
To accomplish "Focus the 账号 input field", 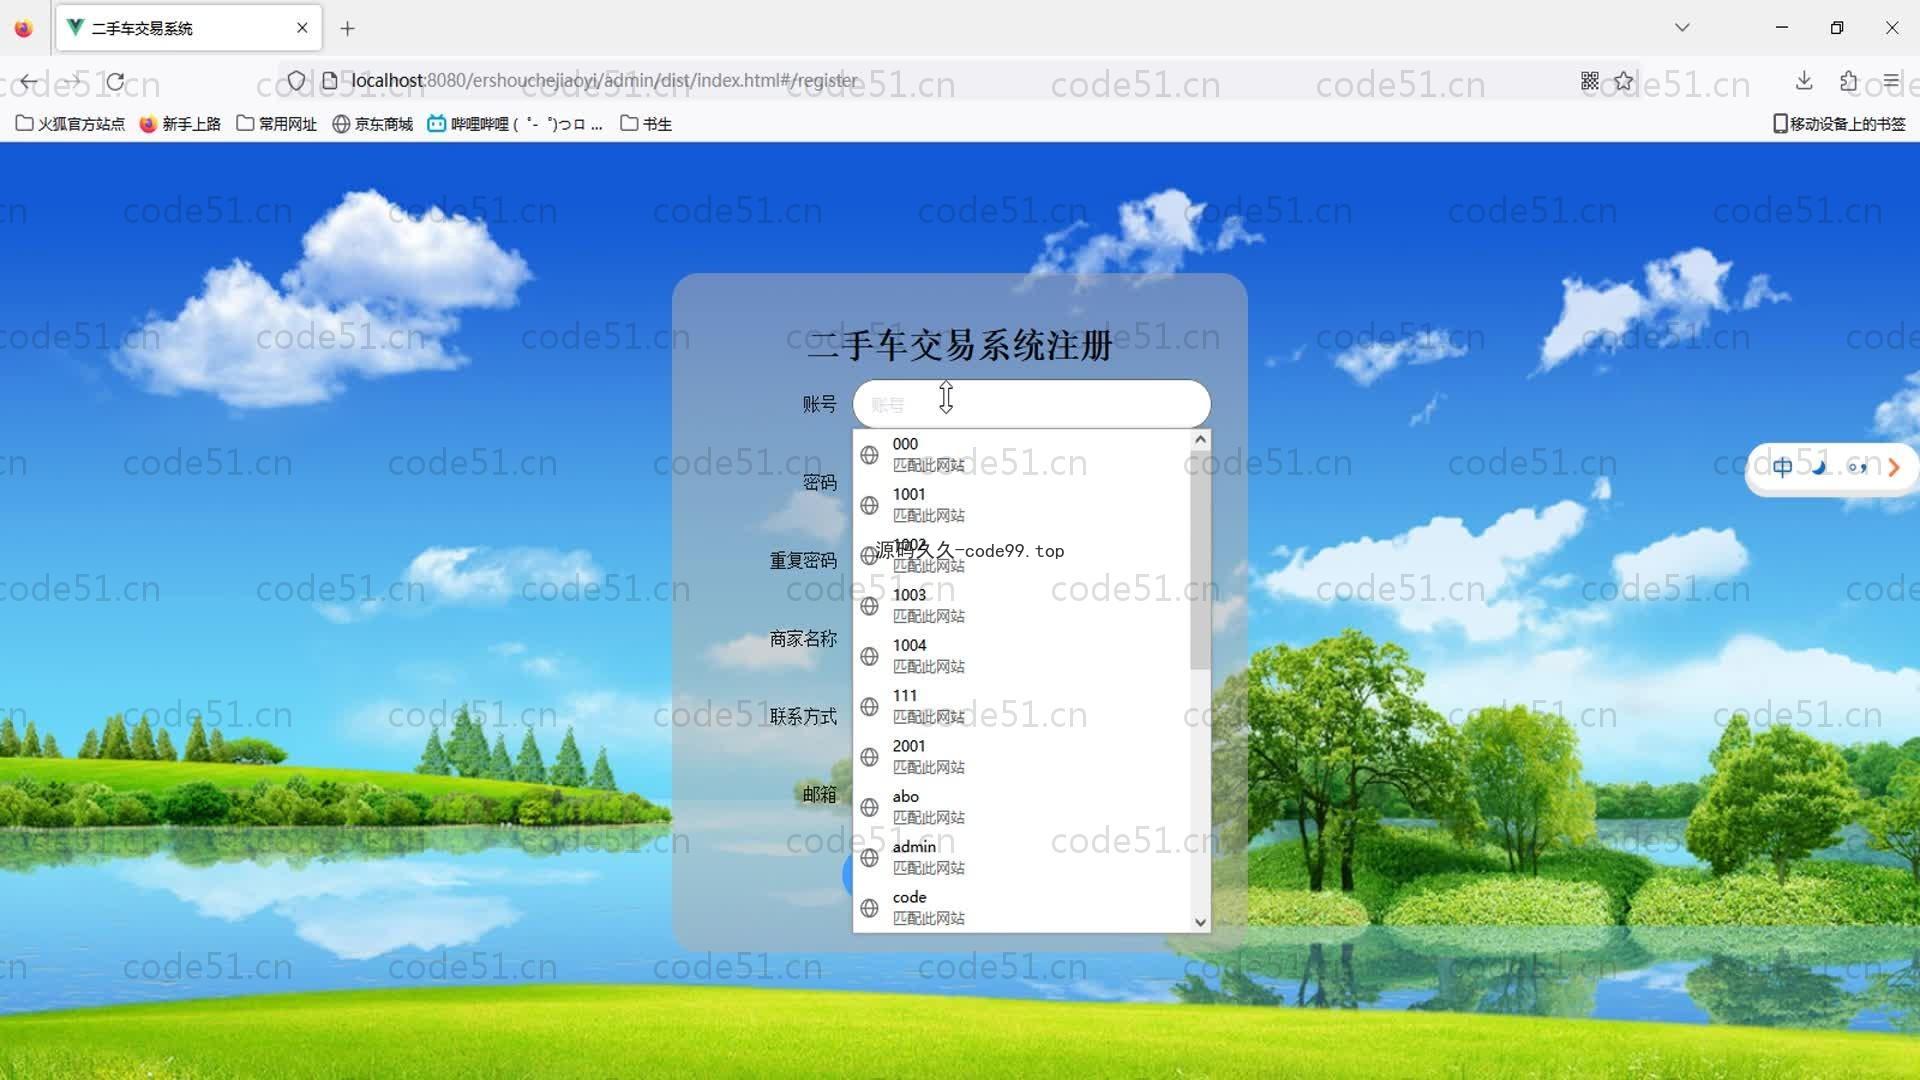I will 1031,404.
